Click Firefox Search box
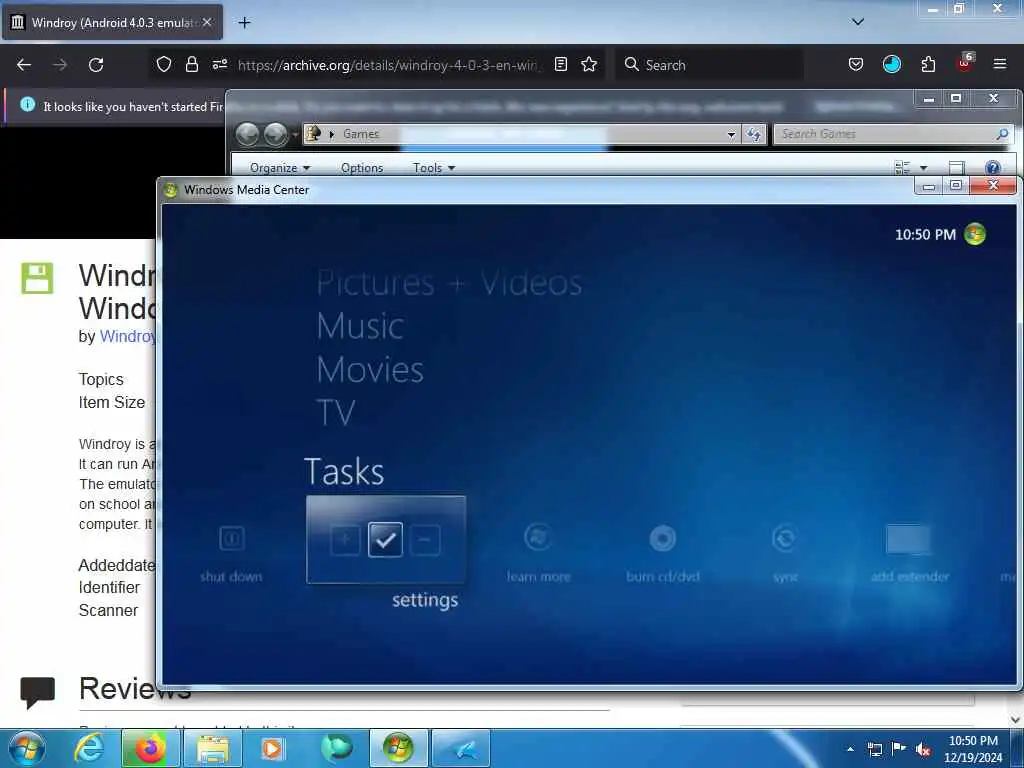Viewport: 1024px width, 768px height. (709, 65)
